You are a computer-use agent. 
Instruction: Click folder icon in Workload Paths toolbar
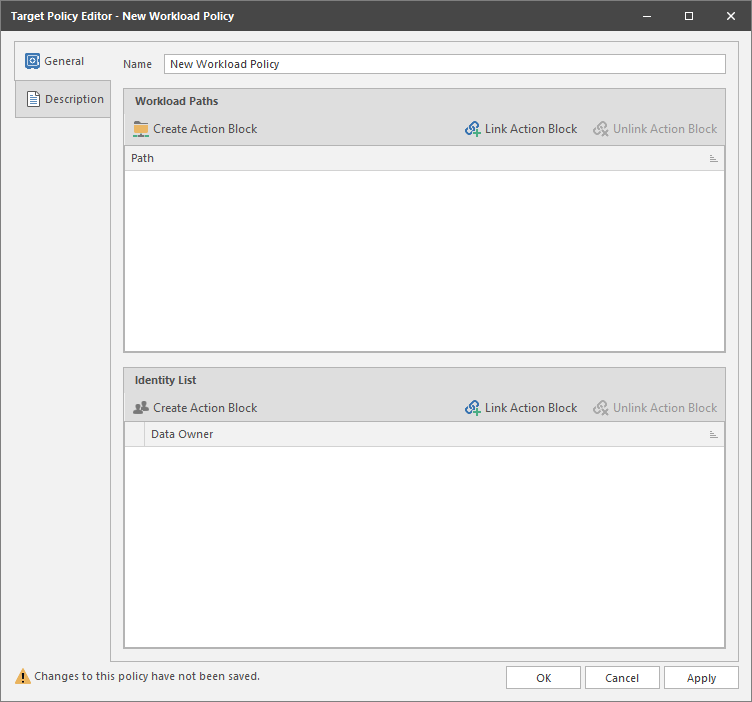point(141,129)
